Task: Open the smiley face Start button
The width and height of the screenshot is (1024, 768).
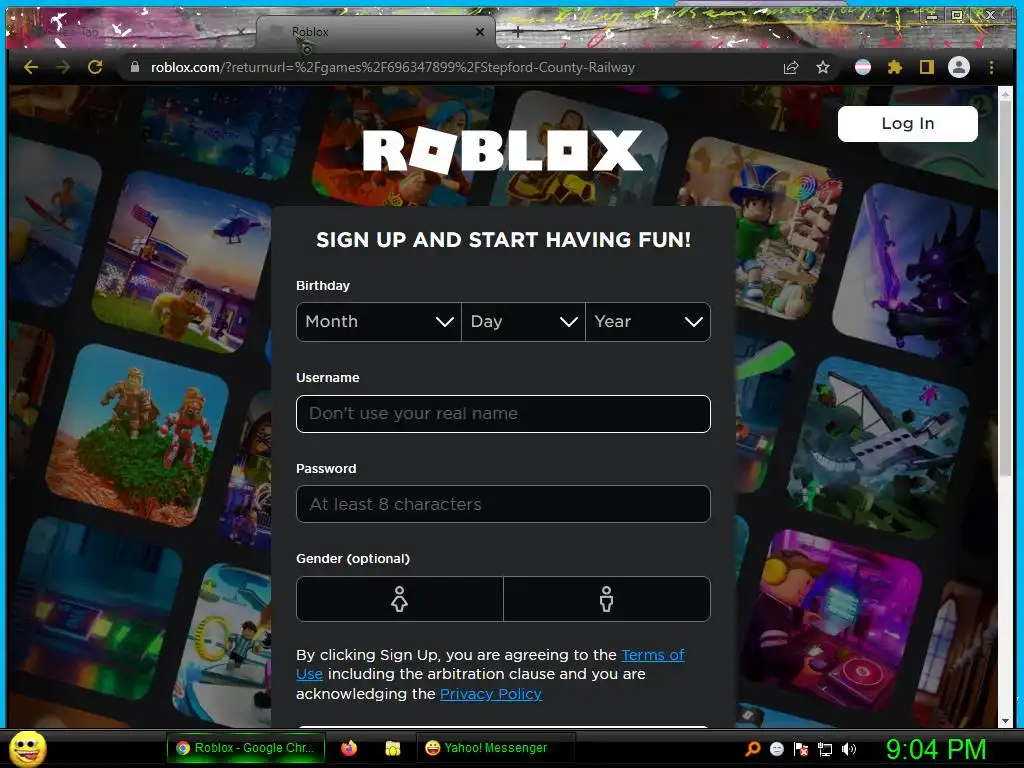Action: click(x=28, y=748)
